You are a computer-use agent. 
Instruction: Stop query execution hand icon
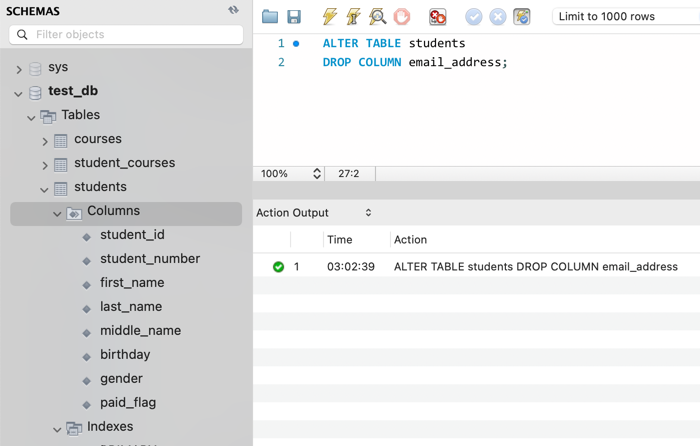(x=402, y=16)
